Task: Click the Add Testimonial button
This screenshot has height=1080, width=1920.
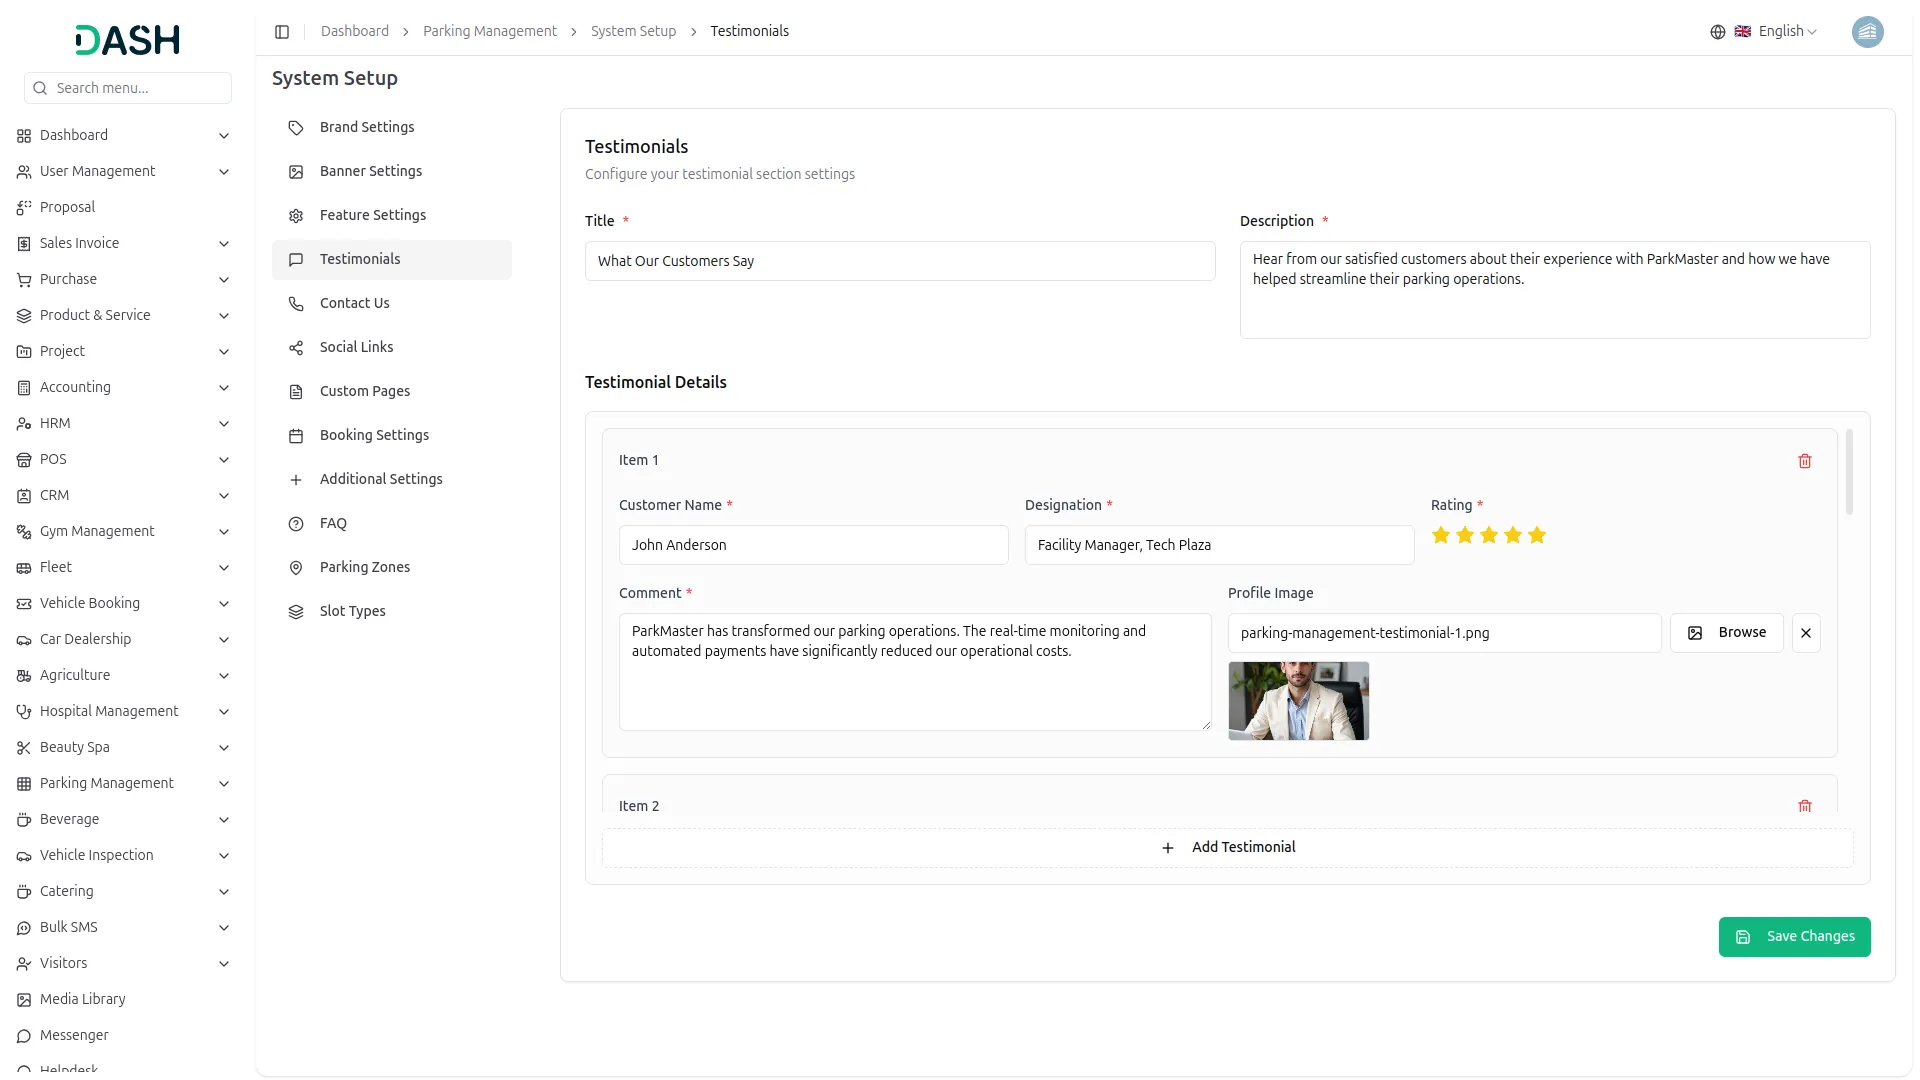Action: click(x=1227, y=848)
